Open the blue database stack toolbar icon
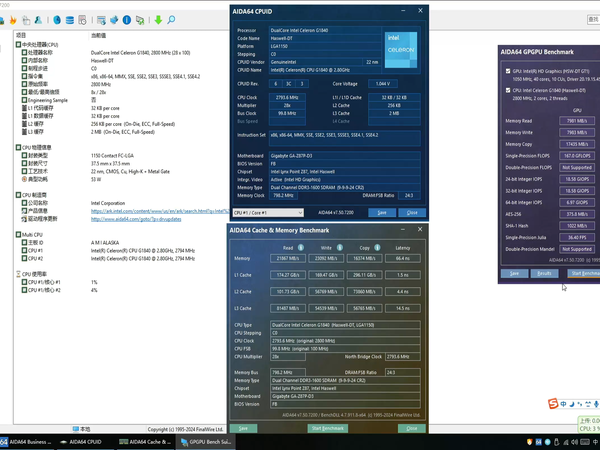 [x=70, y=20]
